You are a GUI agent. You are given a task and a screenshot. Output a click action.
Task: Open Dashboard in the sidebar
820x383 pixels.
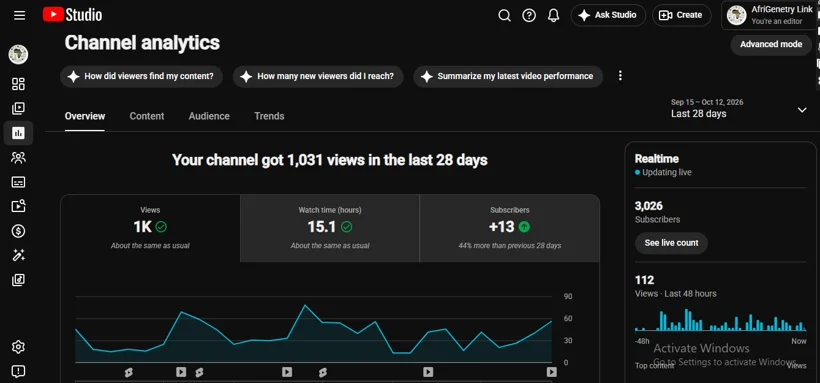(18, 84)
